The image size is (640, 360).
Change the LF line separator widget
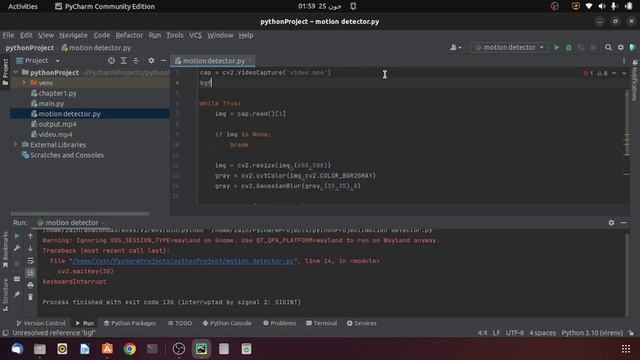(496, 333)
